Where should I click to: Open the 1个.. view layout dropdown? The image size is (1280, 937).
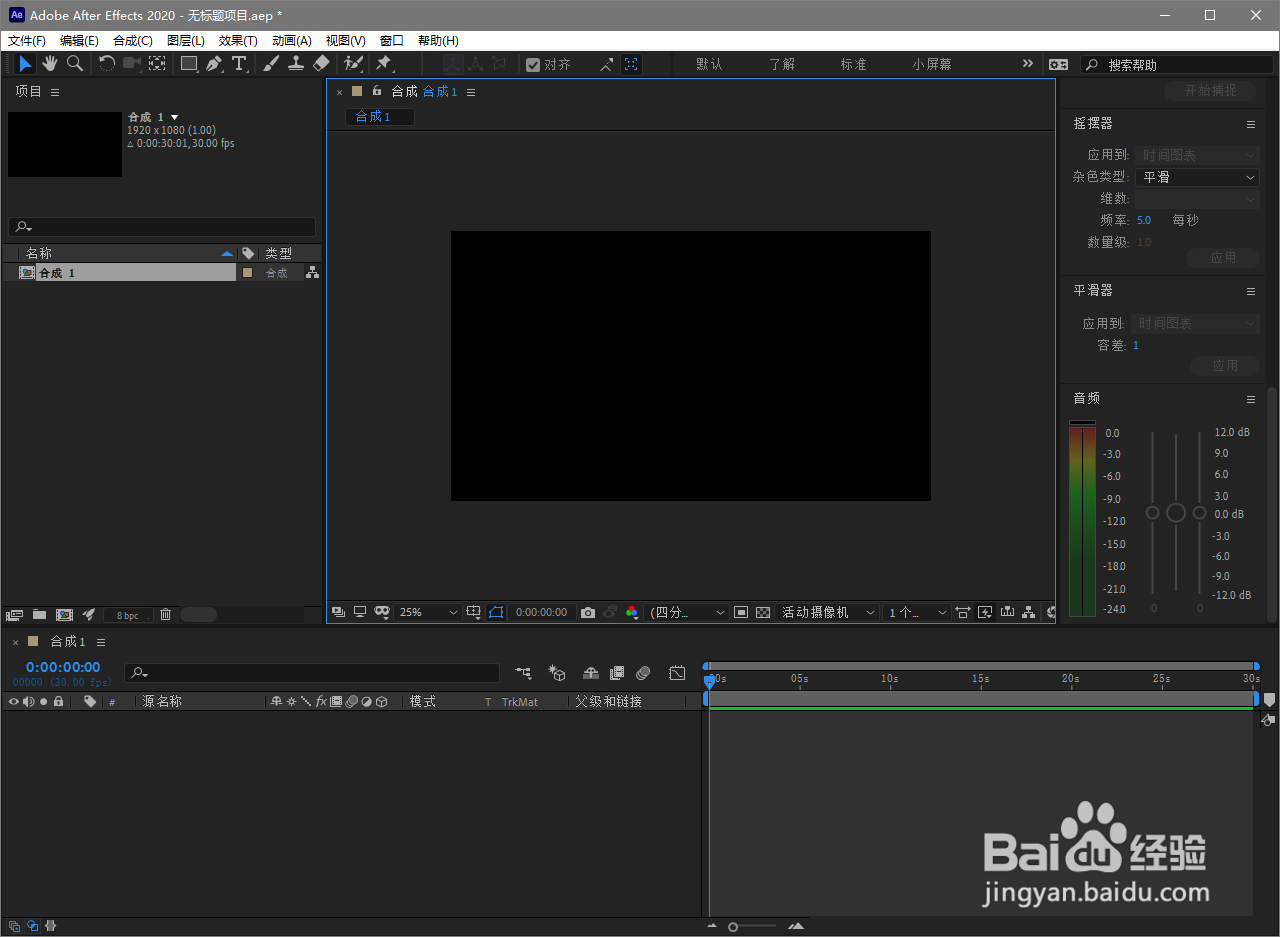point(917,612)
